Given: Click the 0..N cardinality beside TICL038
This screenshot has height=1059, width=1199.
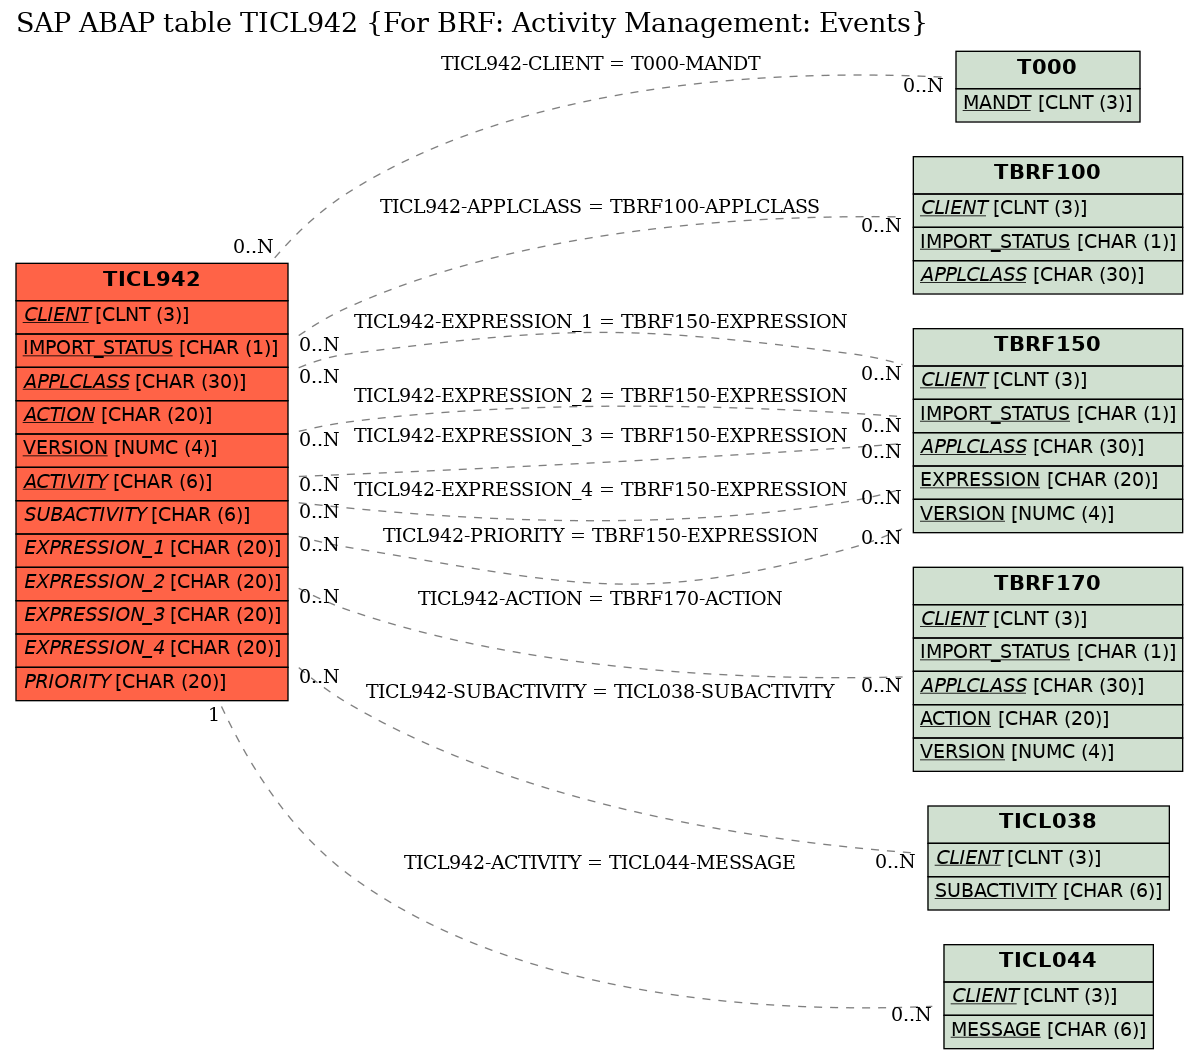Looking at the screenshot, I should click(x=895, y=862).
